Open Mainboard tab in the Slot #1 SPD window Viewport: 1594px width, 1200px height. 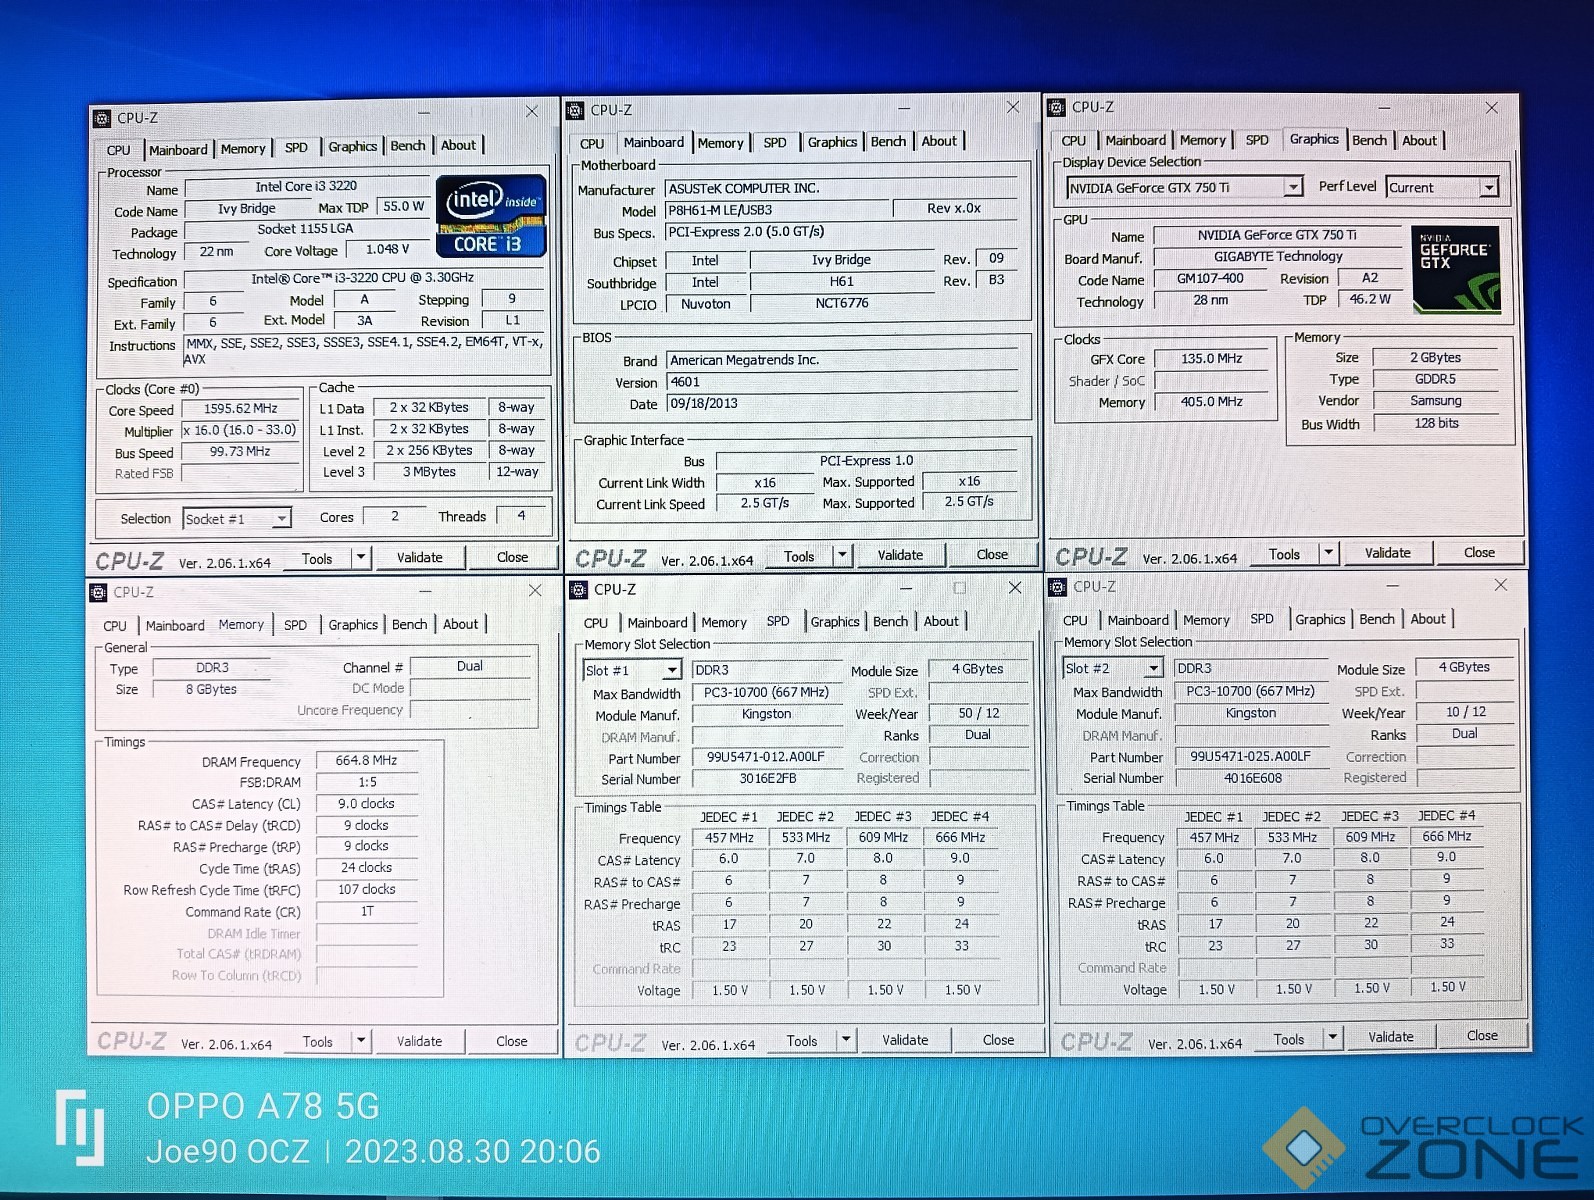pos(657,622)
